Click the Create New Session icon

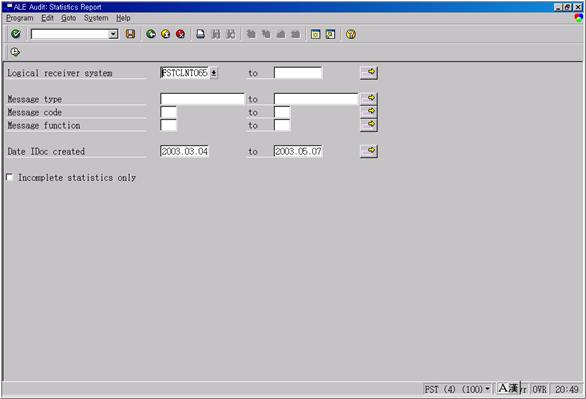click(316, 34)
